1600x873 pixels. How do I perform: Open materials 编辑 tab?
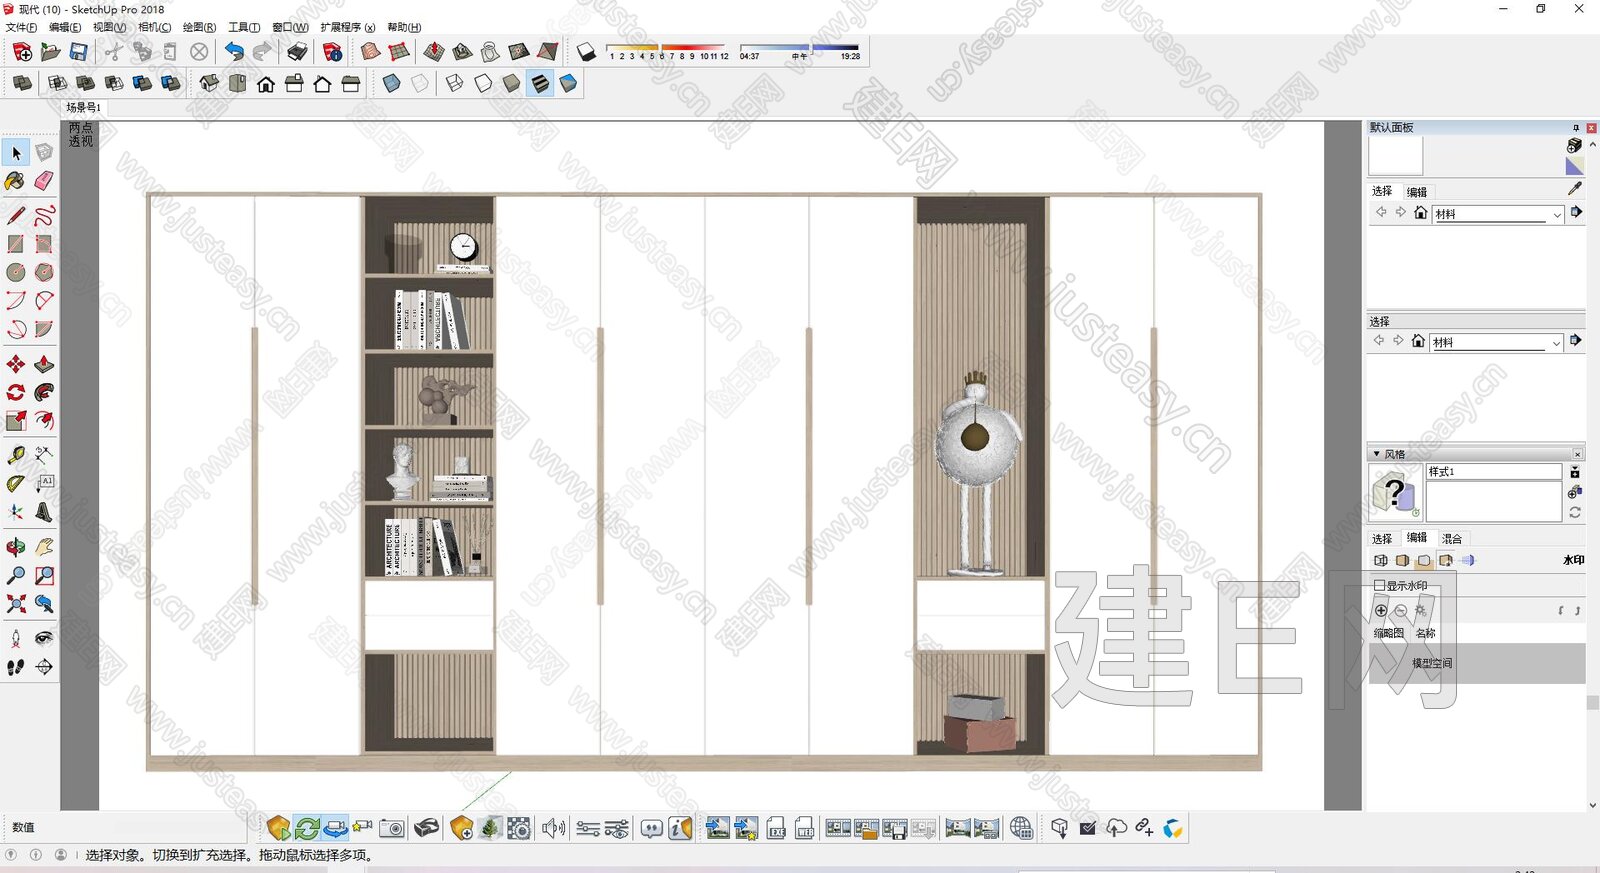1417,192
